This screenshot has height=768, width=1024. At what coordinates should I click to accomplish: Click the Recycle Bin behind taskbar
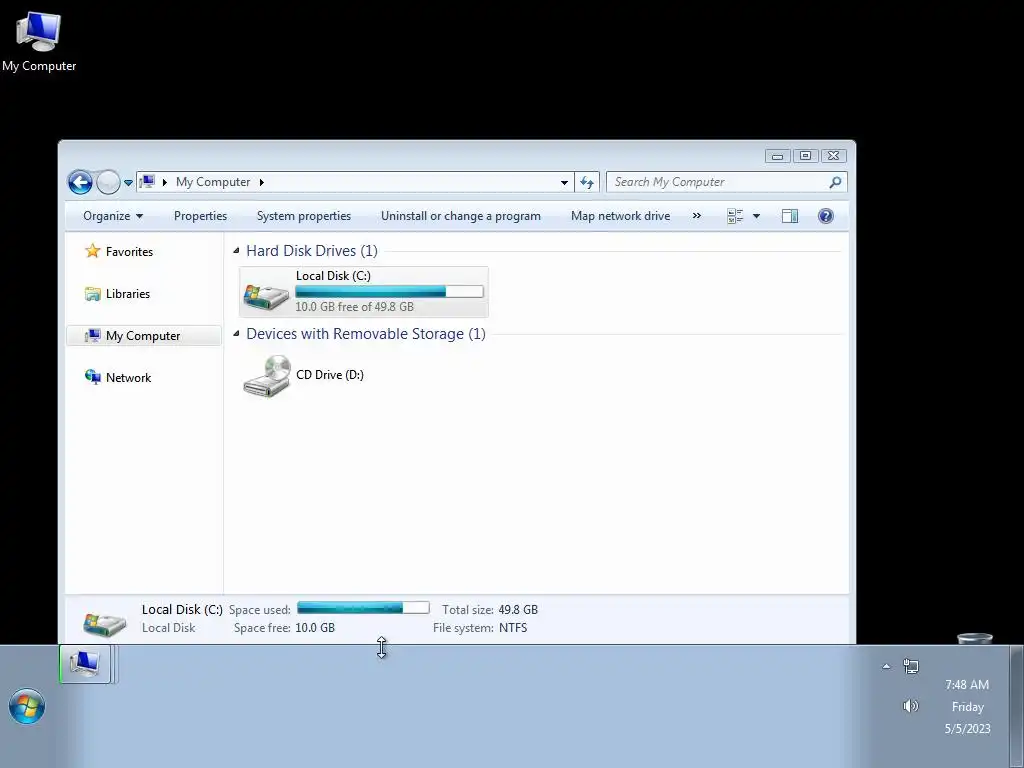[975, 638]
